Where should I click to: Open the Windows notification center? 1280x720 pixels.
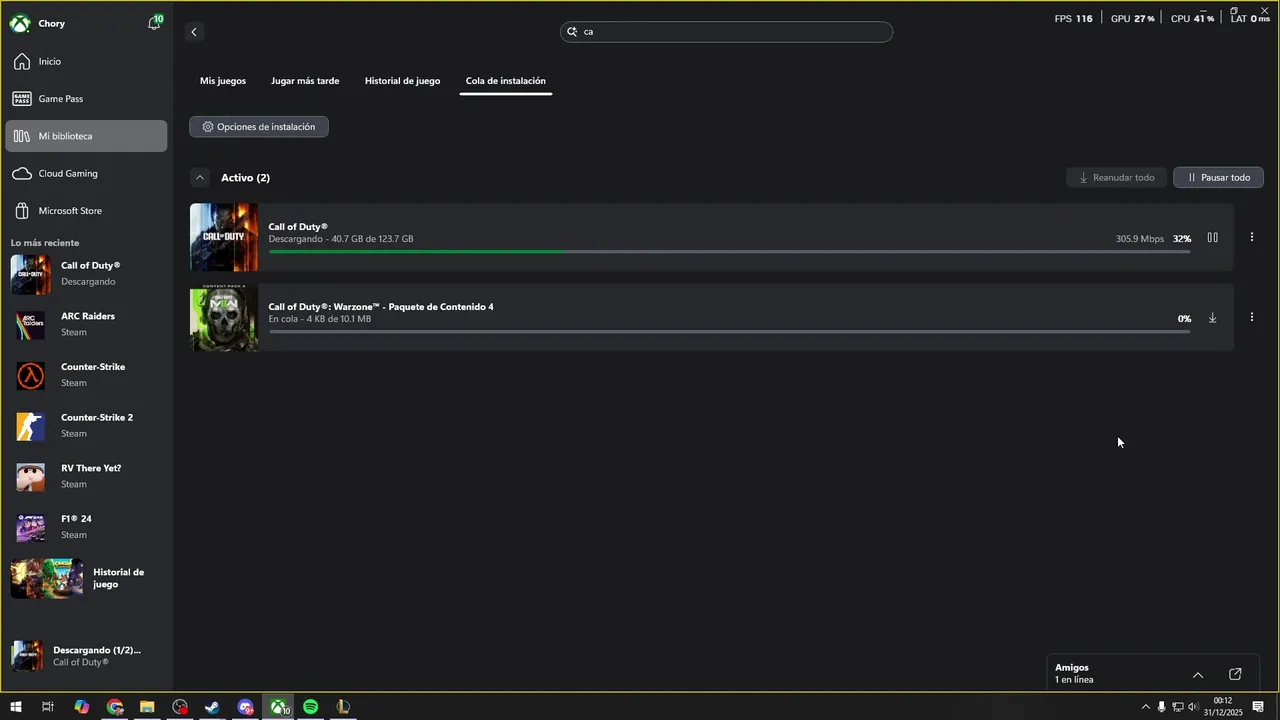[1258, 707]
